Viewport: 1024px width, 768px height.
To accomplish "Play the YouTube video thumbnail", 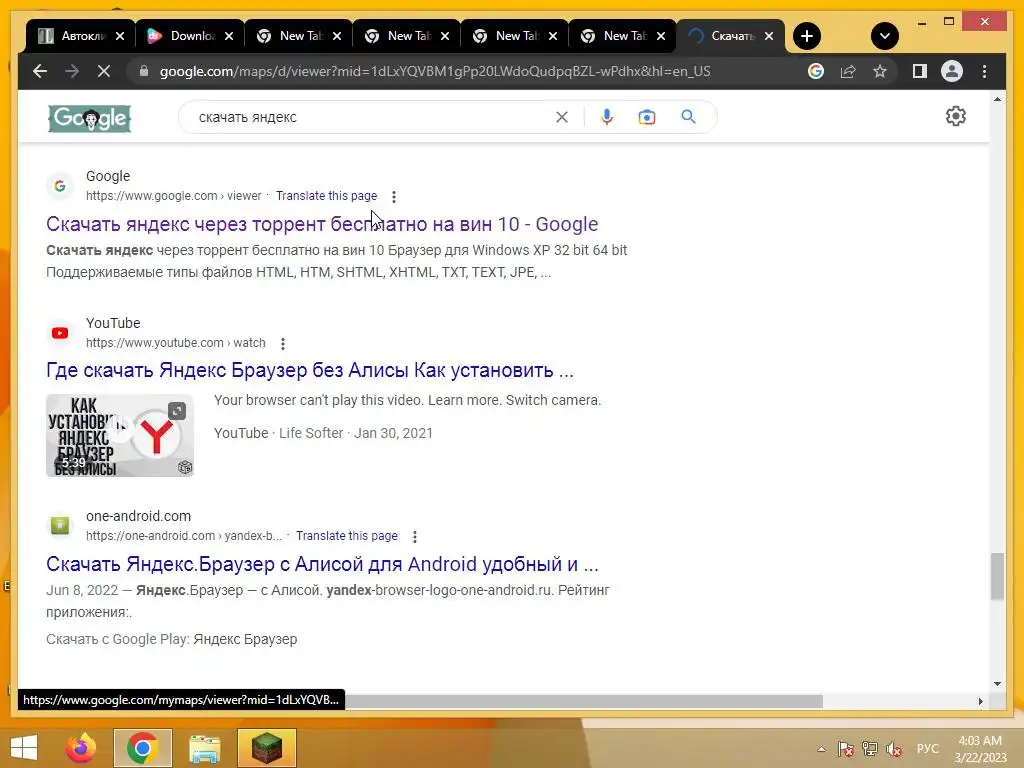I will coord(120,436).
